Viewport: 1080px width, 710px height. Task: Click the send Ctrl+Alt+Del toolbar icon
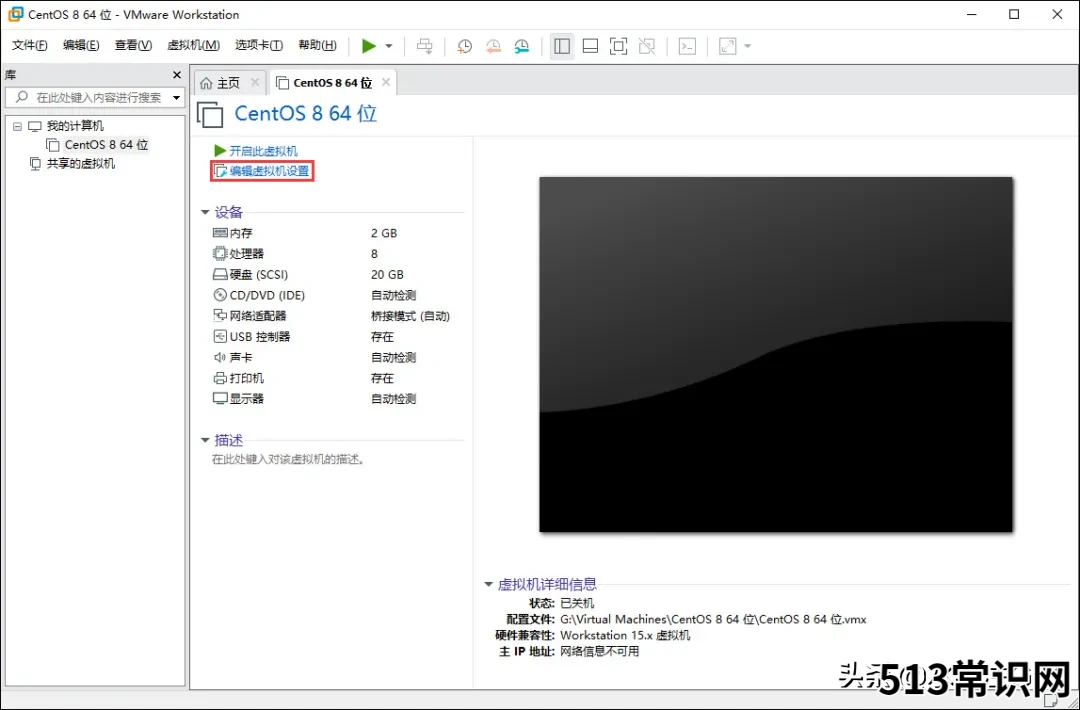425,46
